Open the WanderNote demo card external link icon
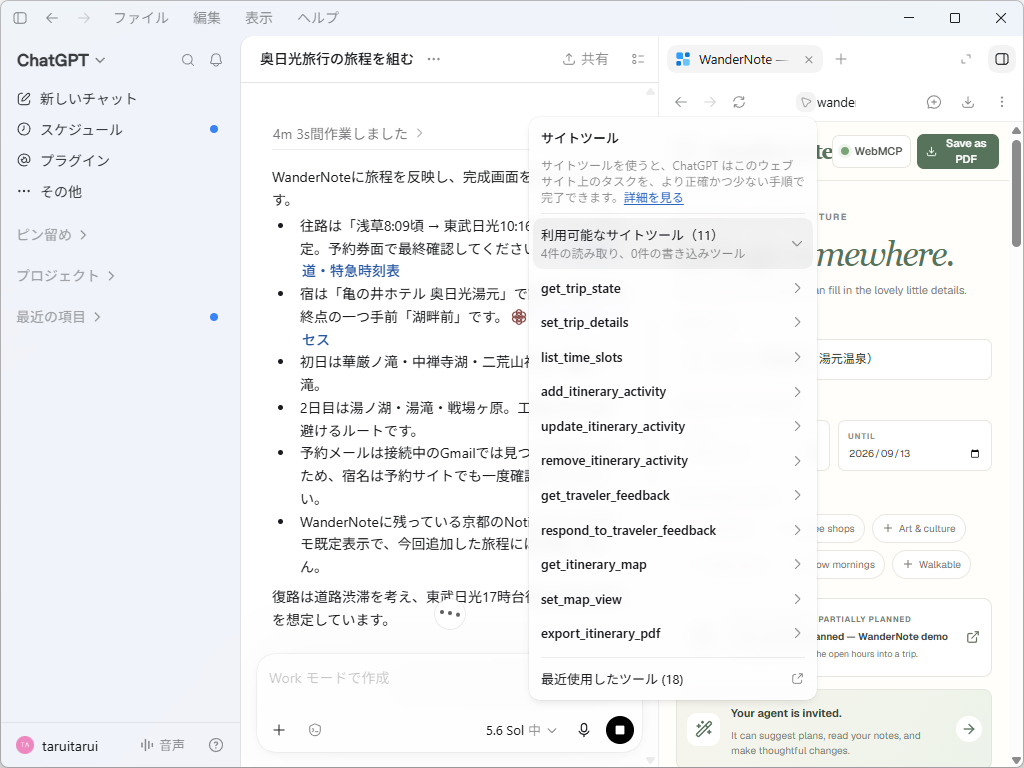This screenshot has width=1024, height=768. click(972, 637)
